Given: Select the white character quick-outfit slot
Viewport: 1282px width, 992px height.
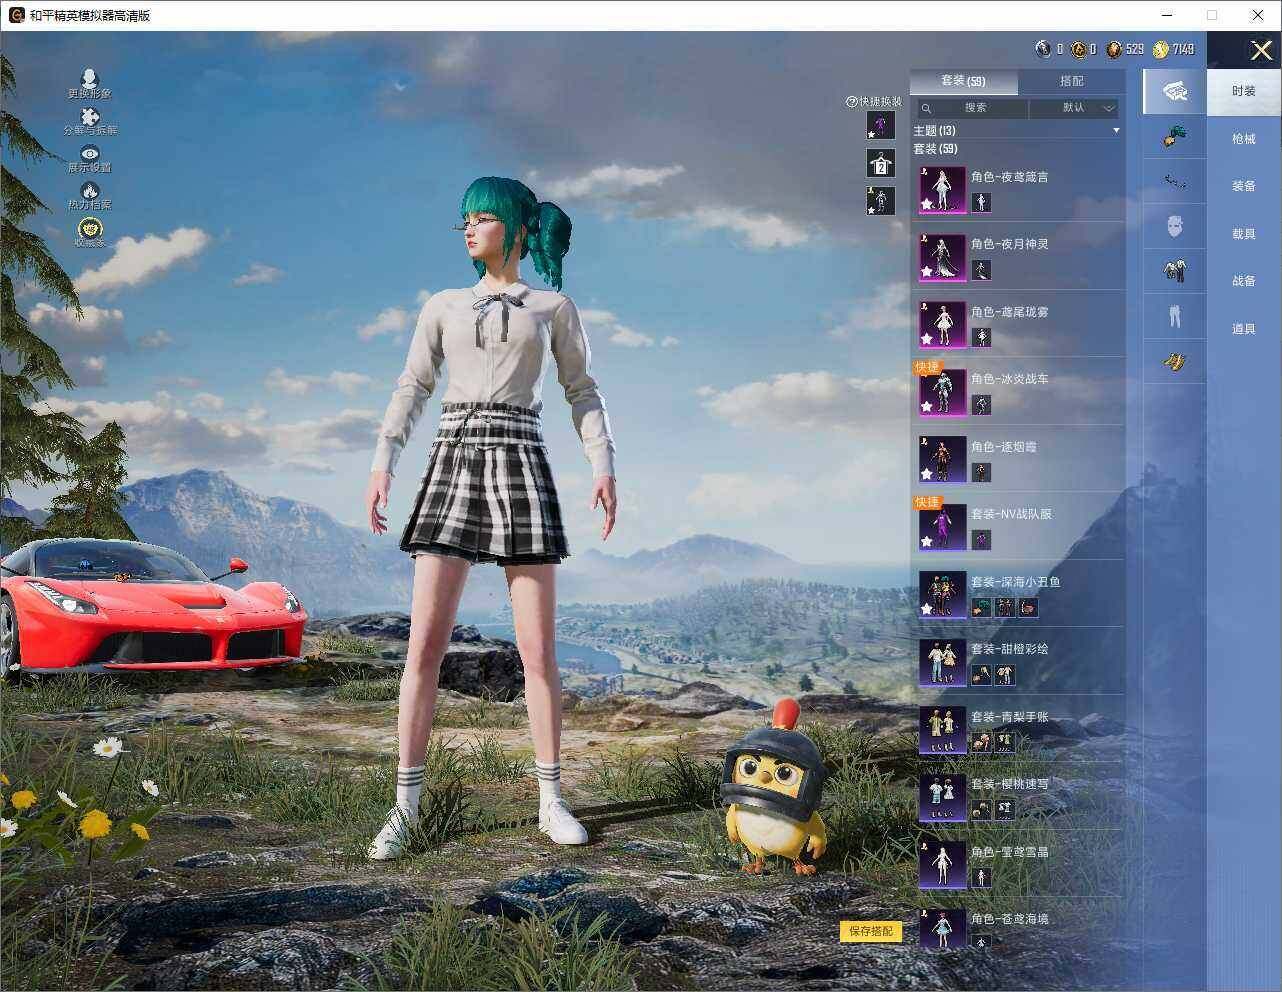Looking at the screenshot, I should (880, 200).
